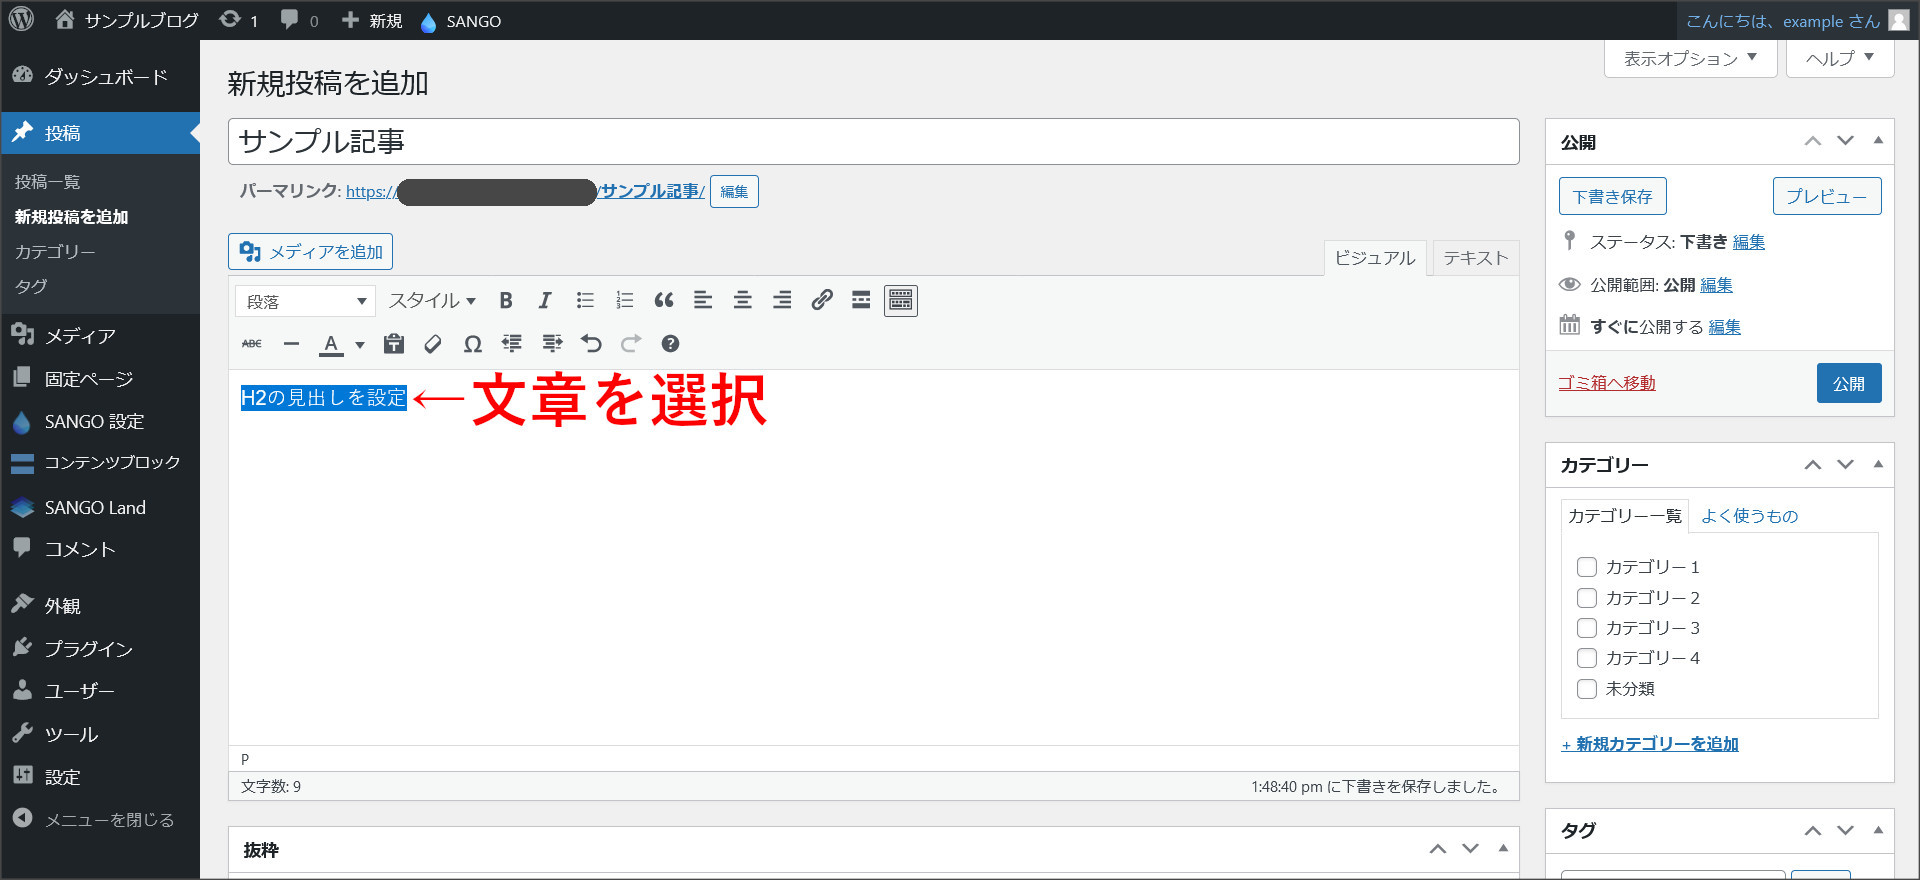1920x880 pixels.
Task: Tick the 未分類 category checkbox
Action: pos(1587,689)
